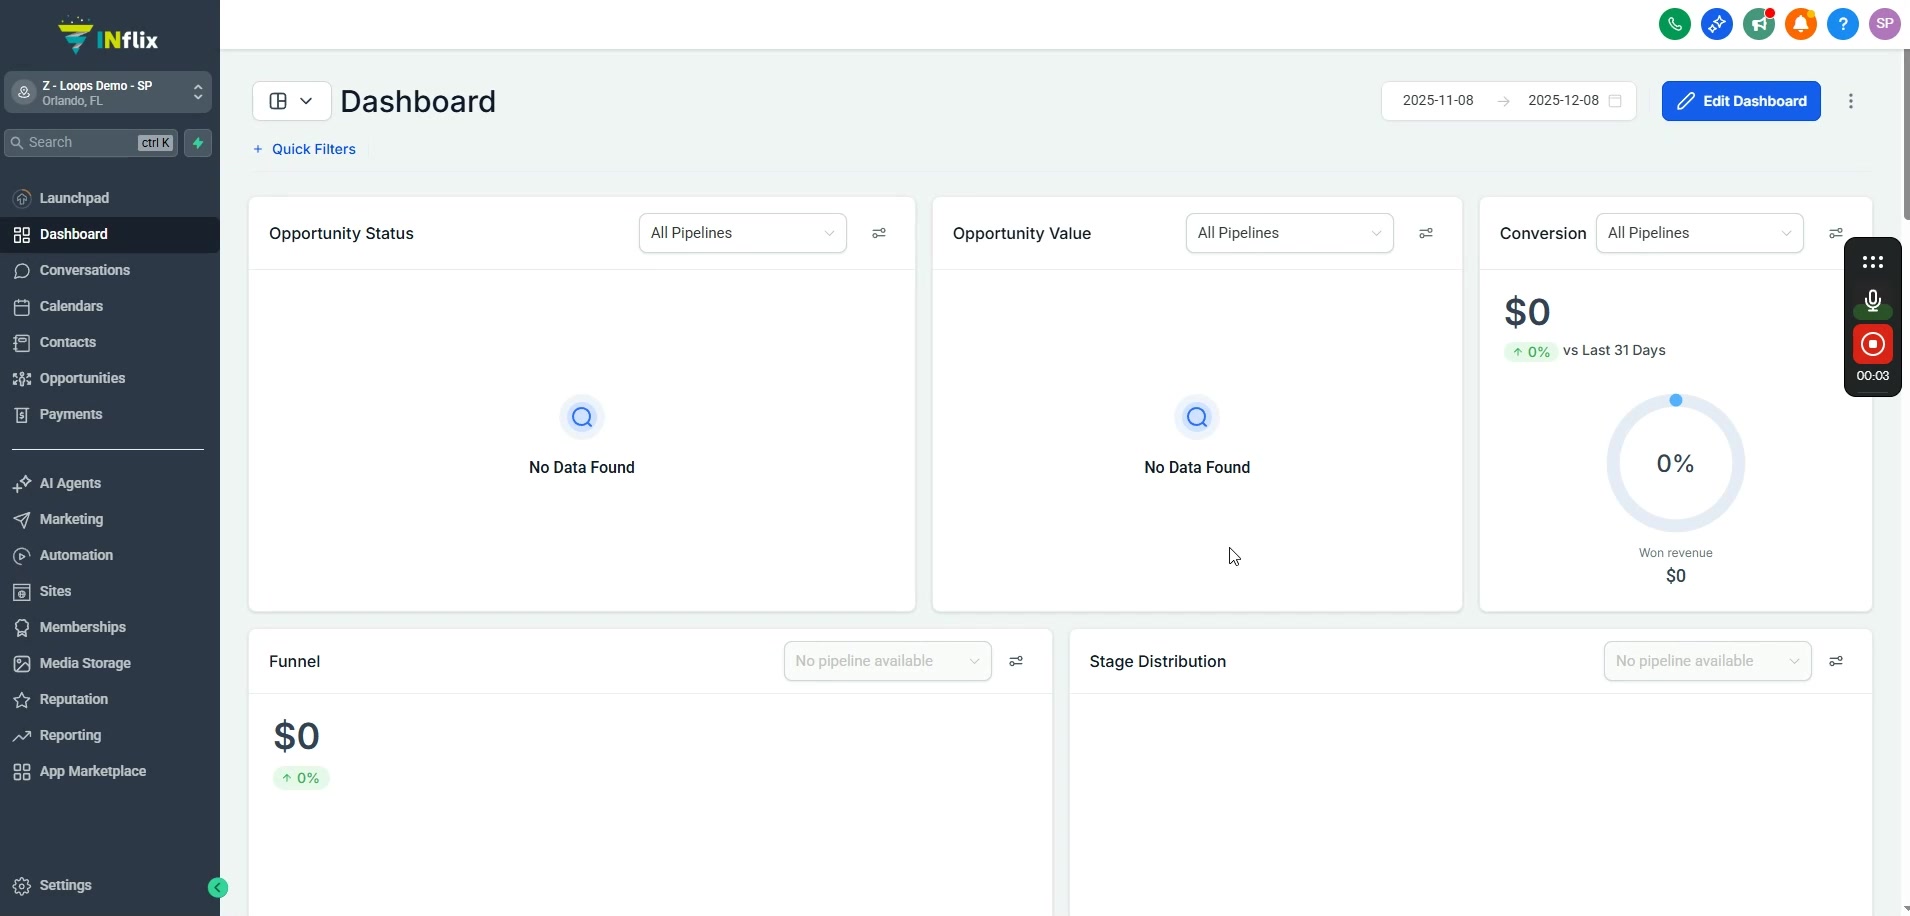Image resolution: width=1910 pixels, height=916 pixels.
Task: Open Funnel widget filter settings icon
Action: [1016, 661]
